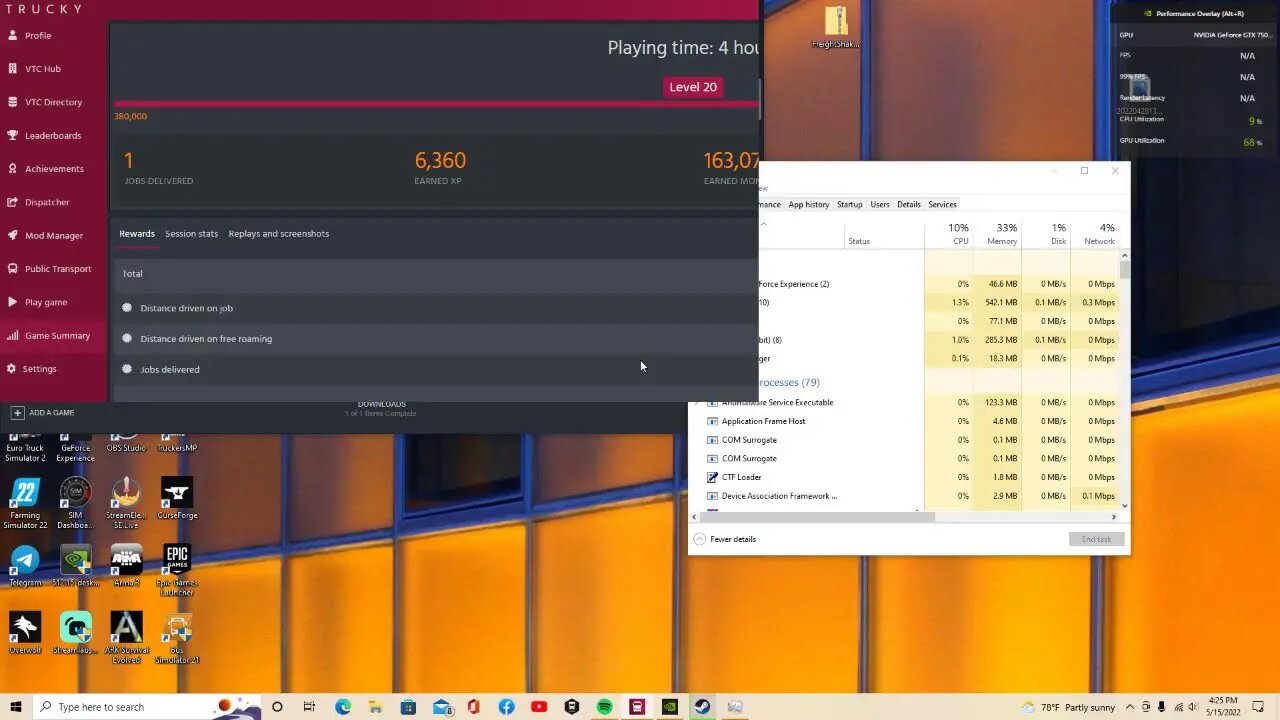Select the ARK Survival Evolved desktop icon
1280x720 pixels.
point(126,638)
